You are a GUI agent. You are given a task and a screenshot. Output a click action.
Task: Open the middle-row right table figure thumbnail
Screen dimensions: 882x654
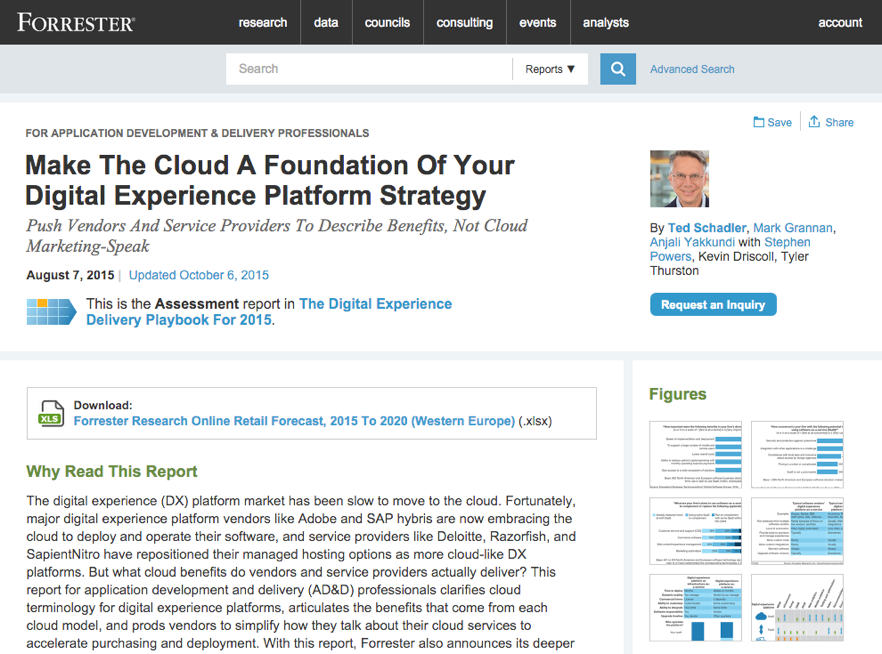(797, 531)
